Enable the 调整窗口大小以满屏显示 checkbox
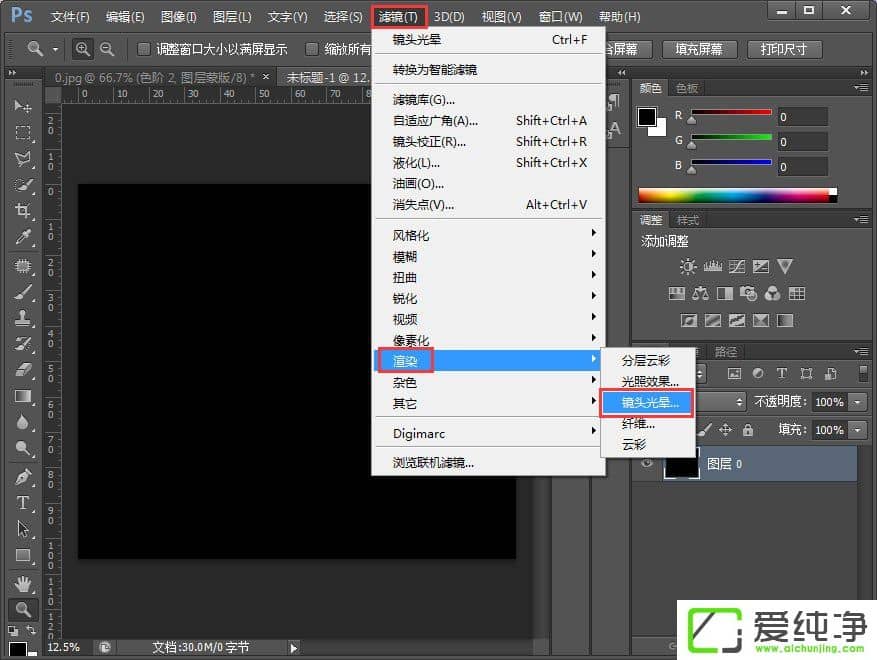This screenshot has height=660, width=877. (143, 47)
